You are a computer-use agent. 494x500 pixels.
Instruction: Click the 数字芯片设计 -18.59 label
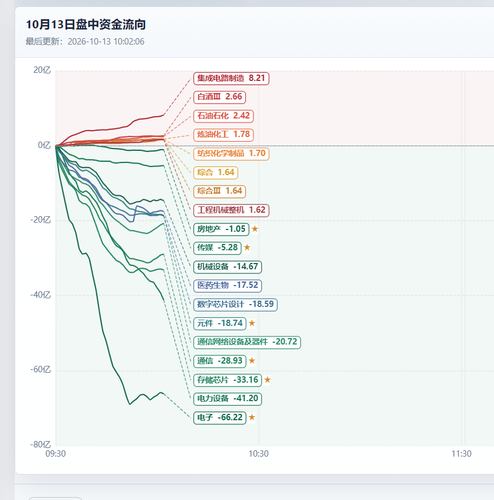click(x=235, y=304)
